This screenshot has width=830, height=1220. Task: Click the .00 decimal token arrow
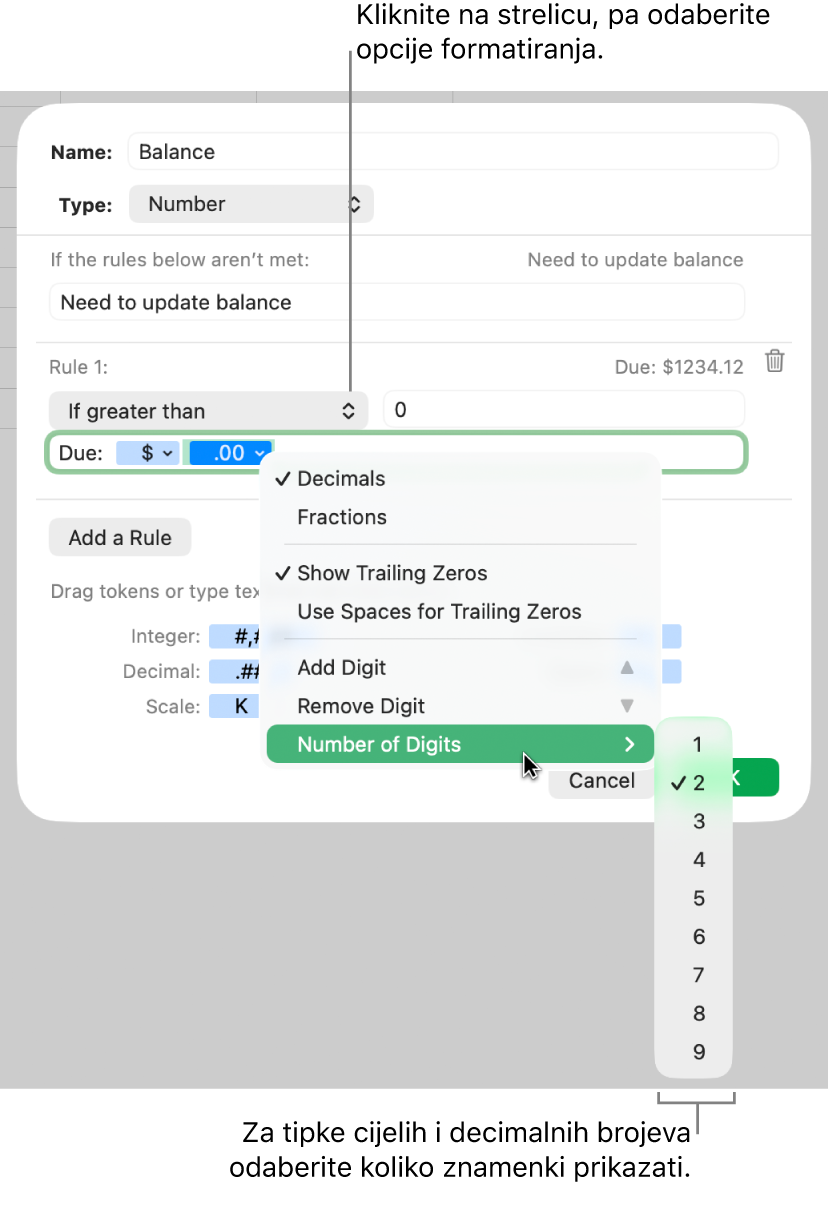click(260, 453)
